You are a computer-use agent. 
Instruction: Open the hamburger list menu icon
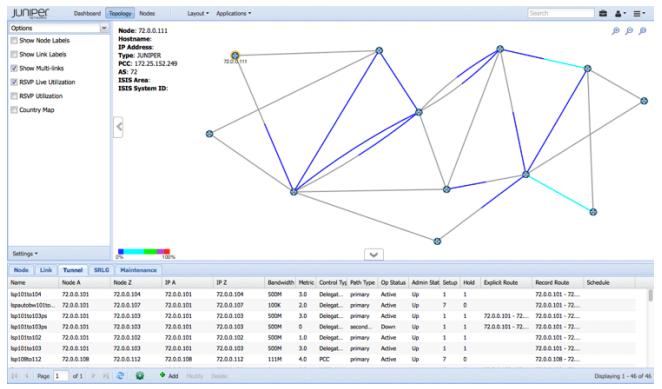click(639, 14)
